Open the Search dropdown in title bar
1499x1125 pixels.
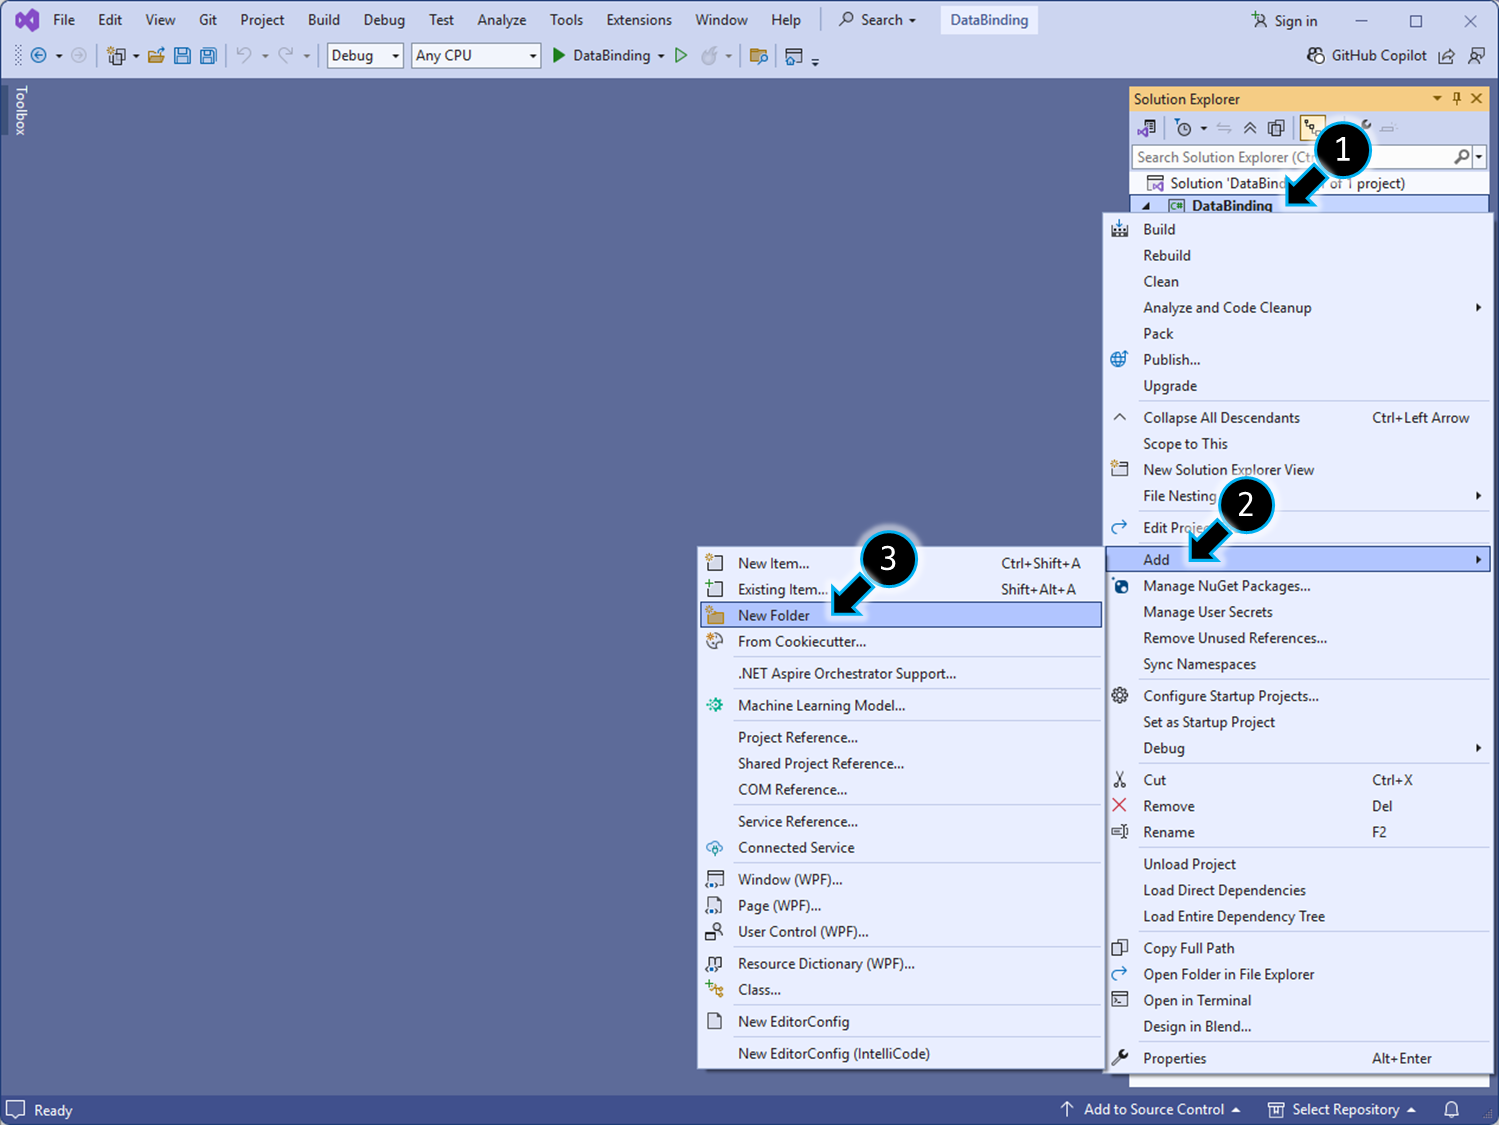(877, 20)
